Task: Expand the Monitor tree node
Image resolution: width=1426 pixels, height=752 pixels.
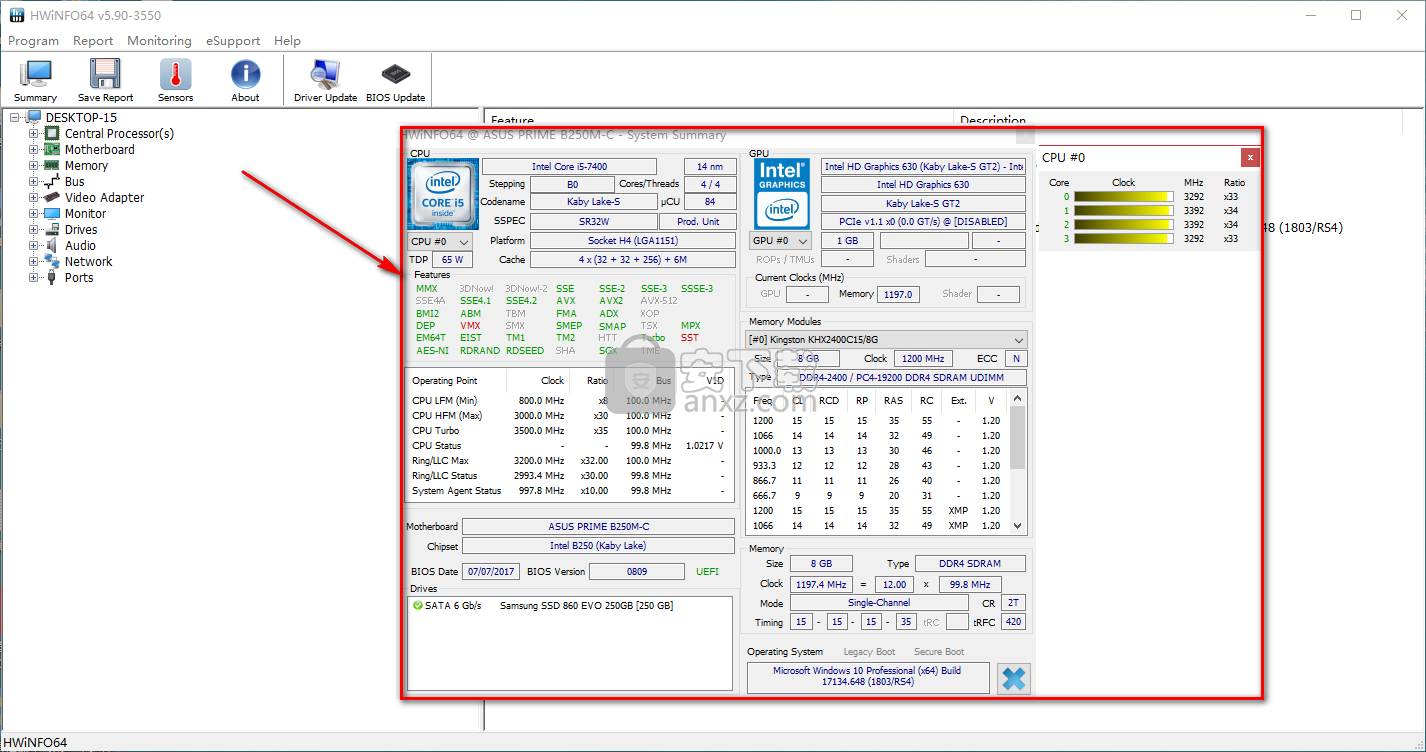Action: click(34, 213)
